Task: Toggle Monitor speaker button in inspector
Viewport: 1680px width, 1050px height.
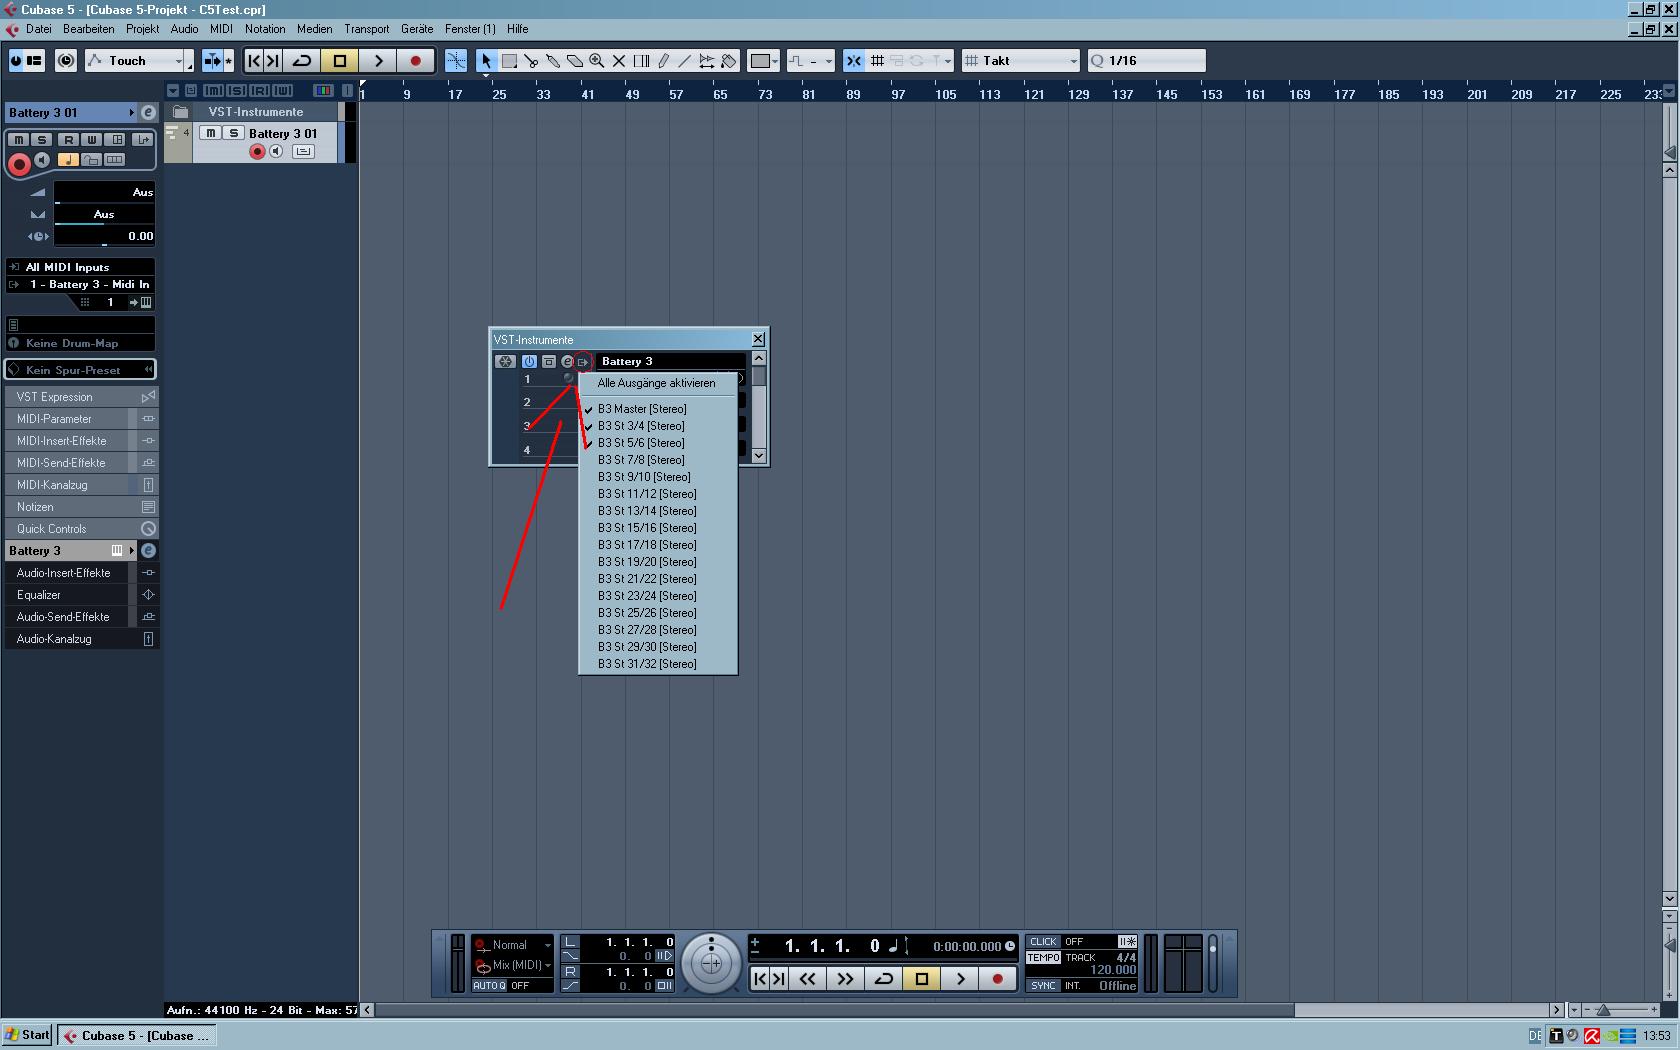Action: [42, 159]
